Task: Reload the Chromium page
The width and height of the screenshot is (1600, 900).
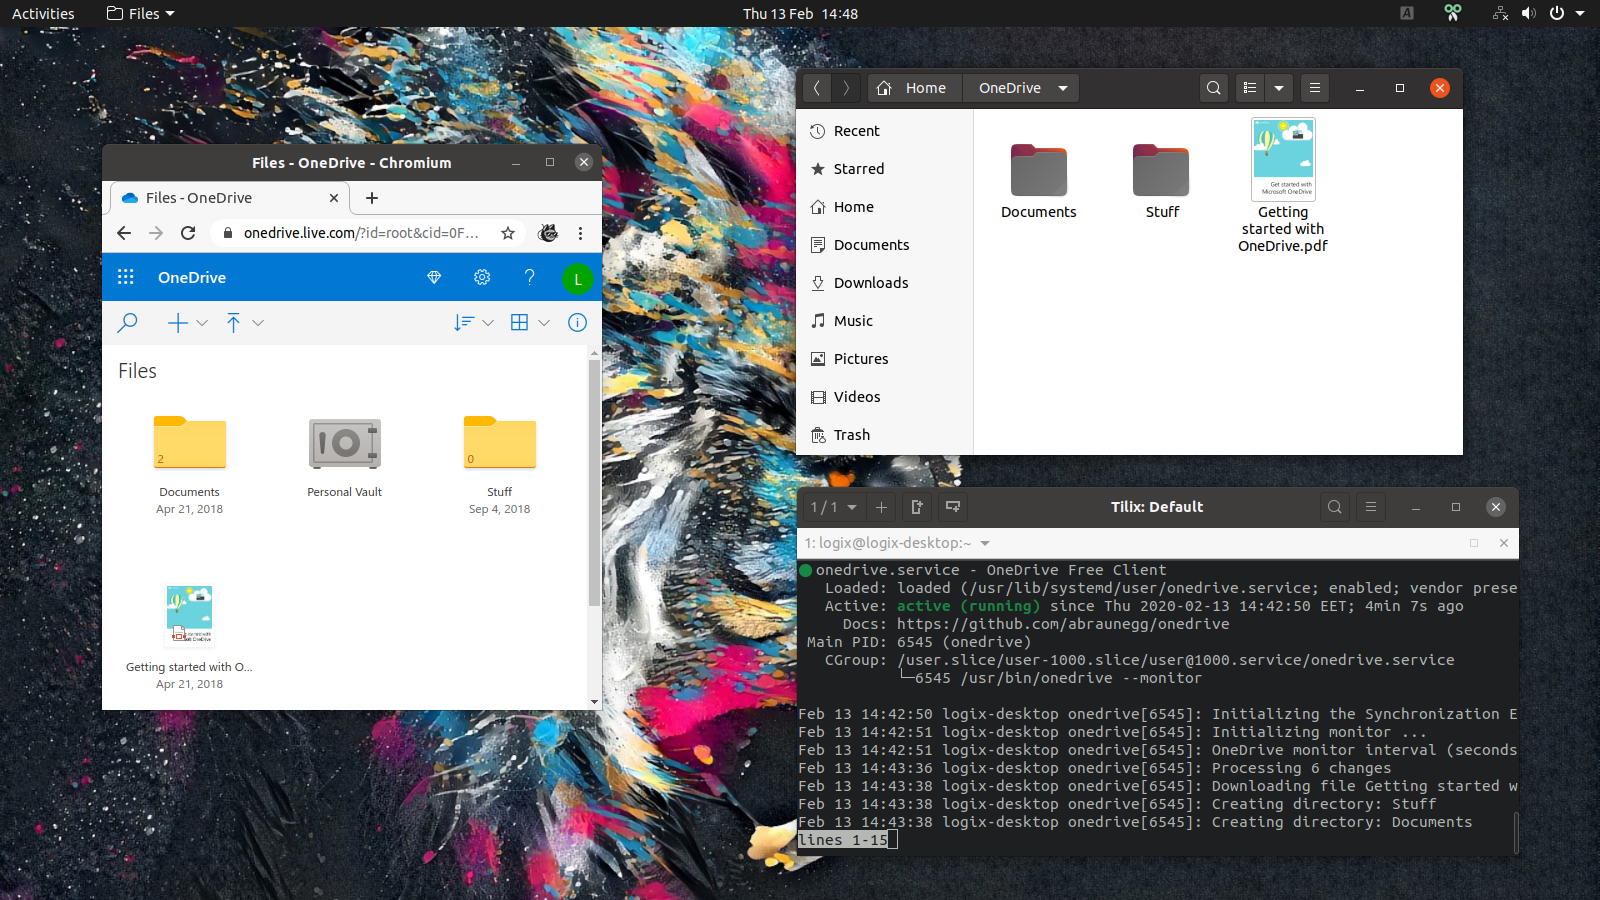Action: (x=188, y=233)
